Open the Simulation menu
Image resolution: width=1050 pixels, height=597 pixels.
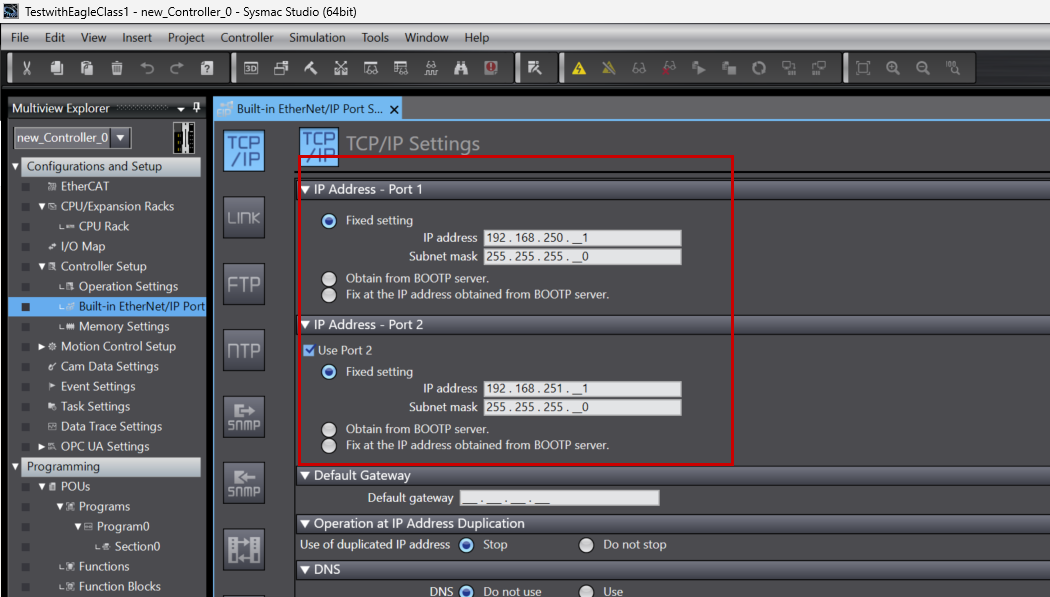[317, 37]
